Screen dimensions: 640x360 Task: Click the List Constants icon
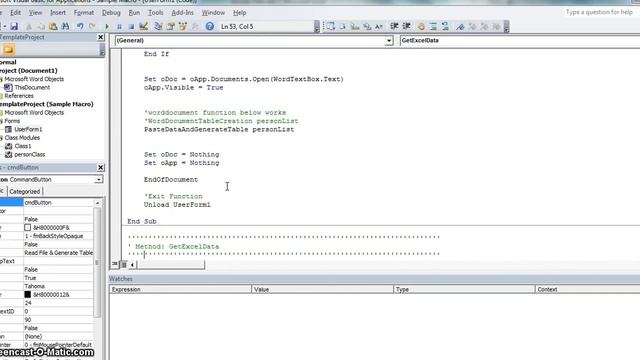pyautogui.click(x=343, y=27)
